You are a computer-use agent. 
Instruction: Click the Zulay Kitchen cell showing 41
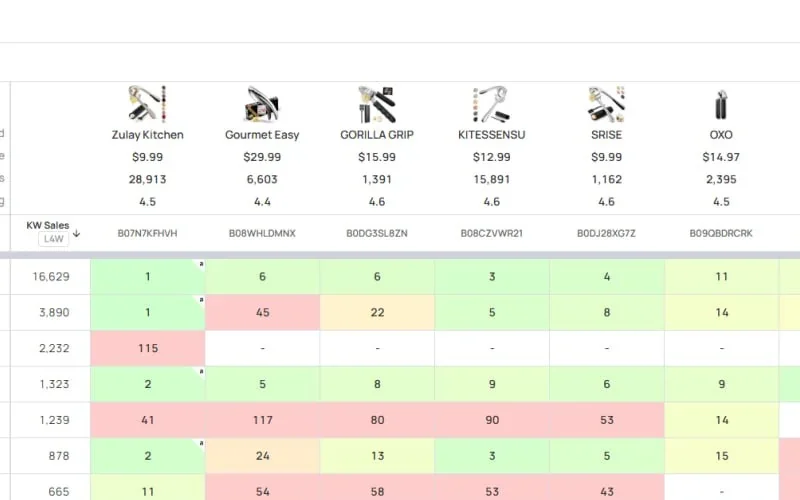tap(147, 420)
